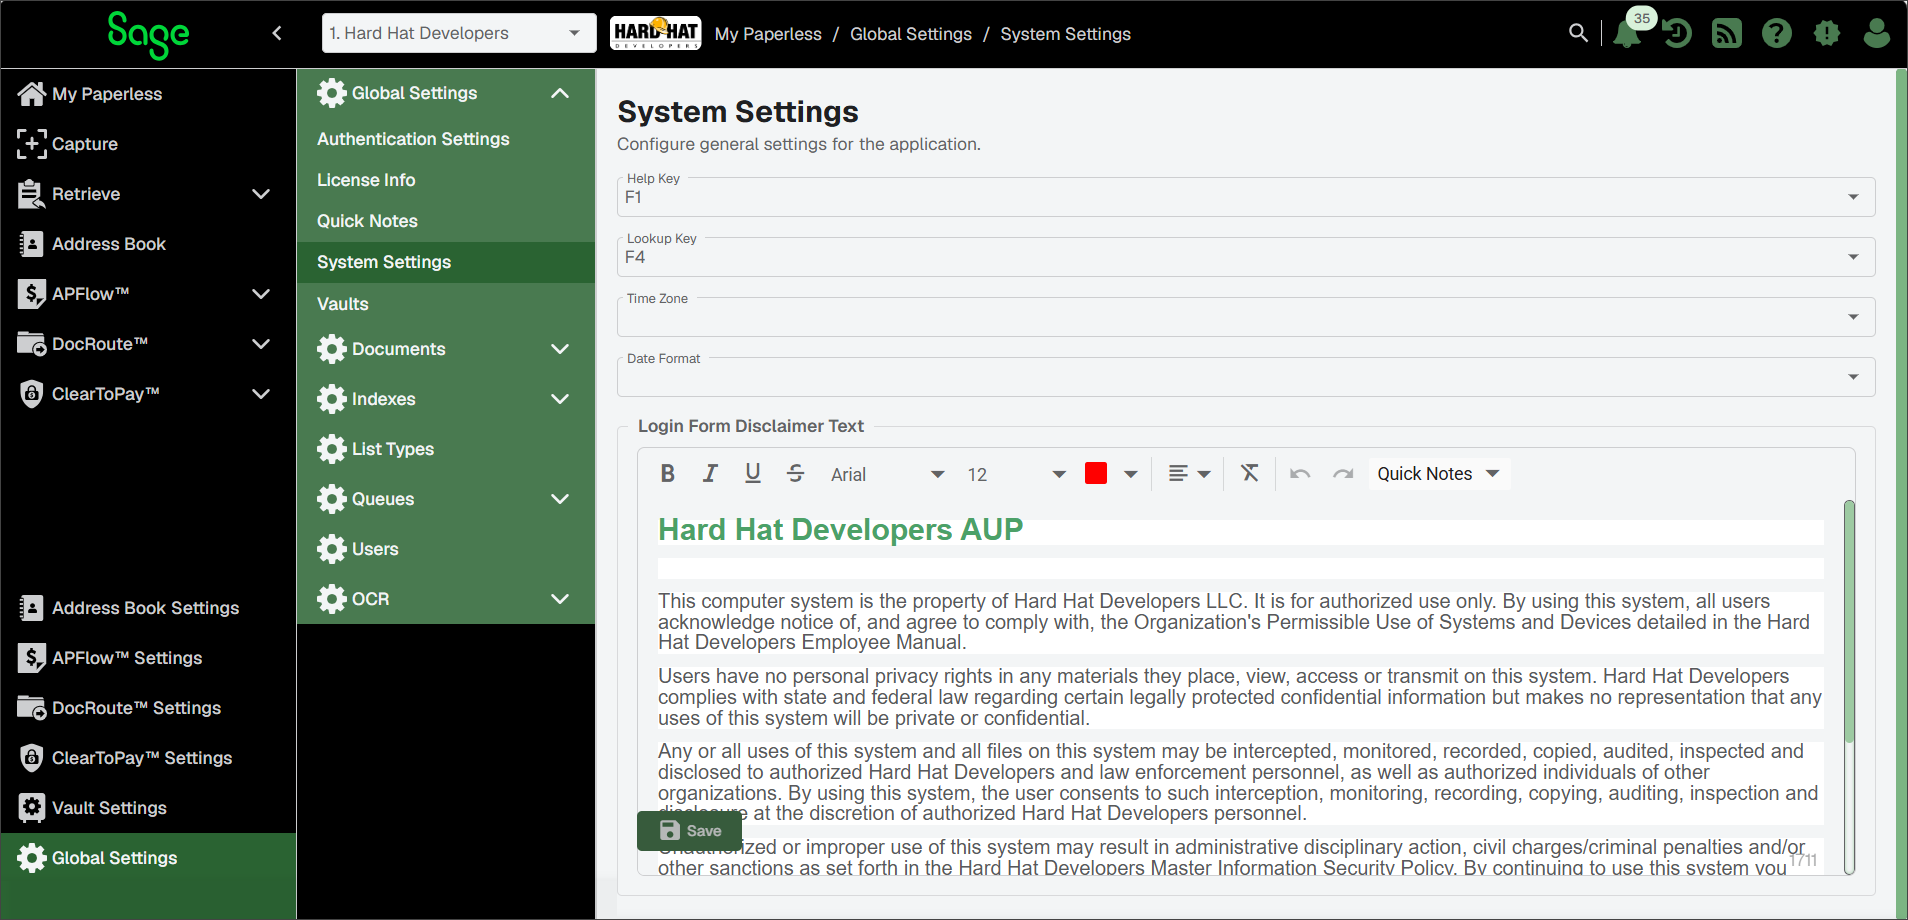Open the Arial font family dropdown
This screenshot has height=920, width=1908.
point(887,474)
